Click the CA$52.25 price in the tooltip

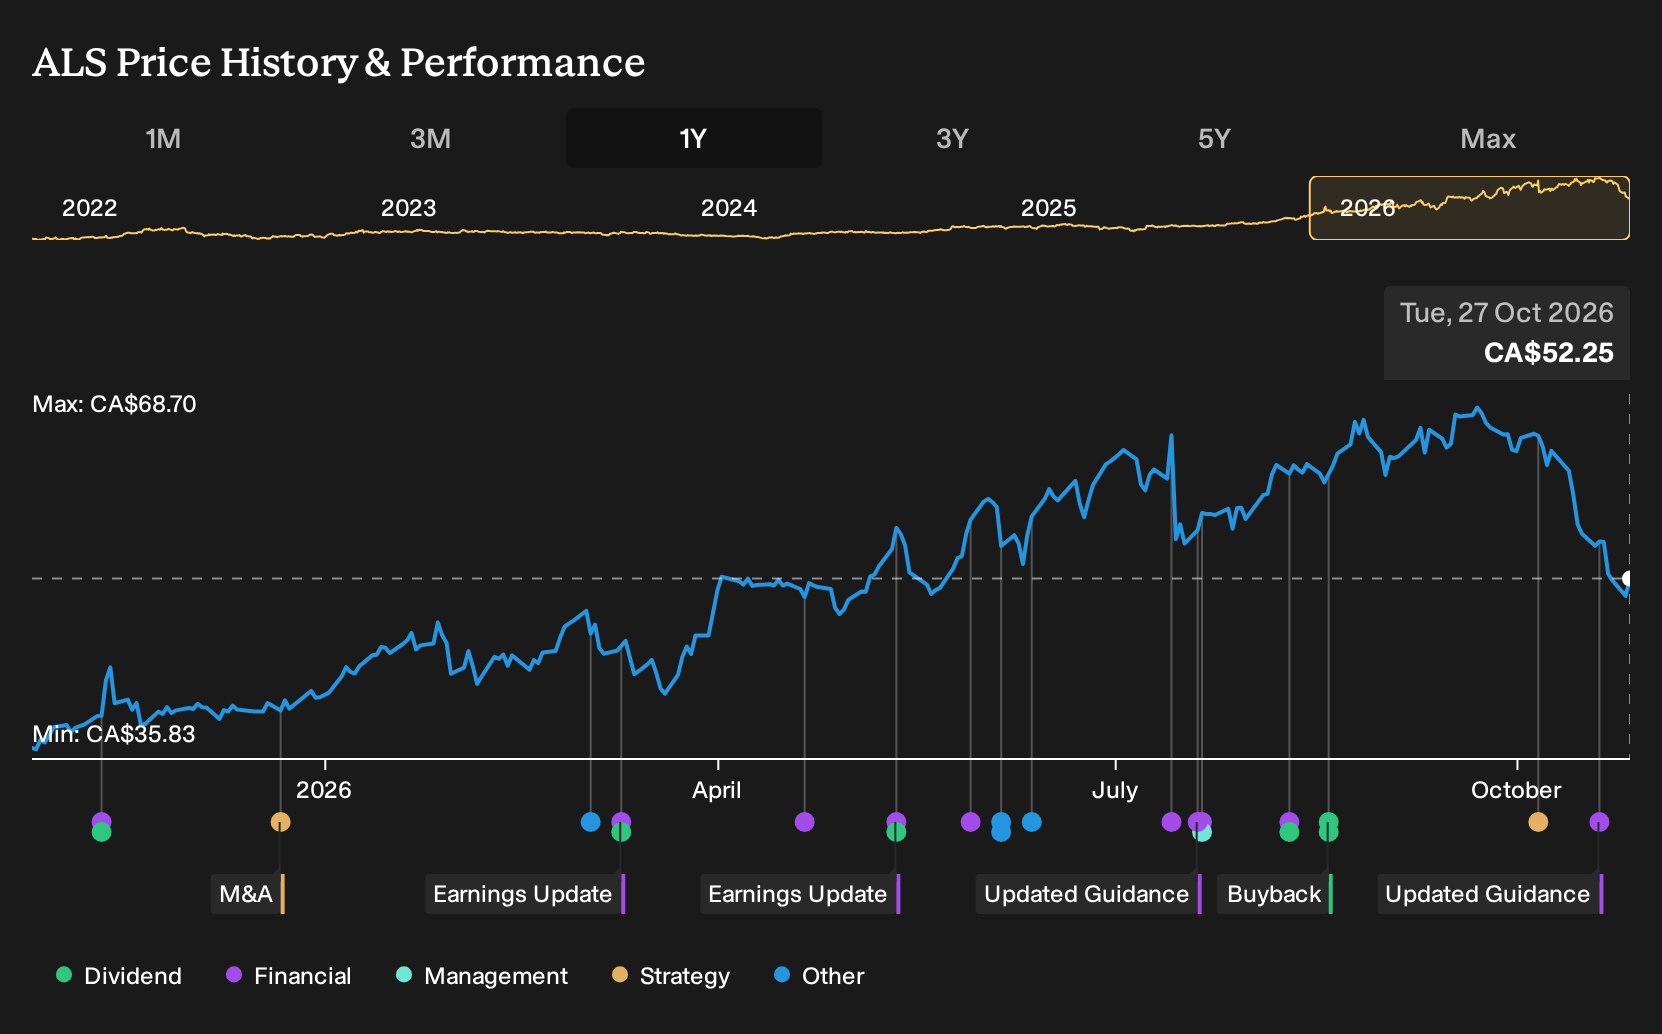click(x=1548, y=353)
